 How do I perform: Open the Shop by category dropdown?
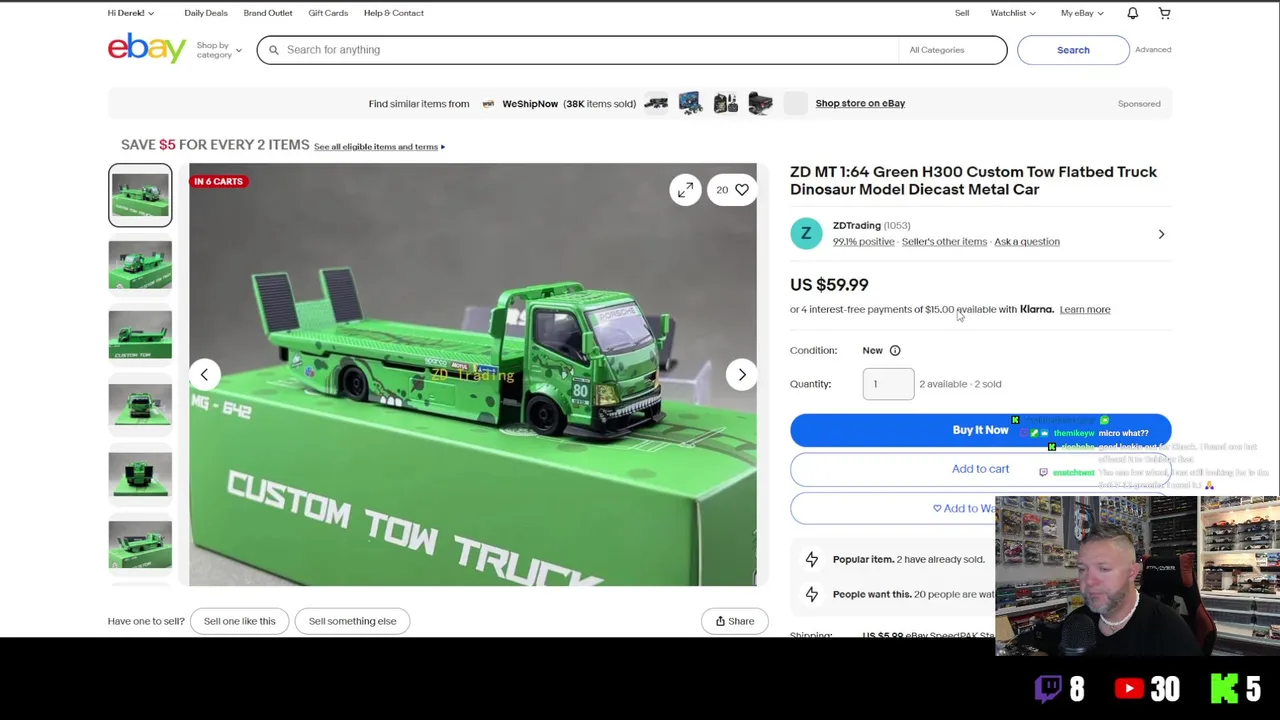pyautogui.click(x=219, y=50)
